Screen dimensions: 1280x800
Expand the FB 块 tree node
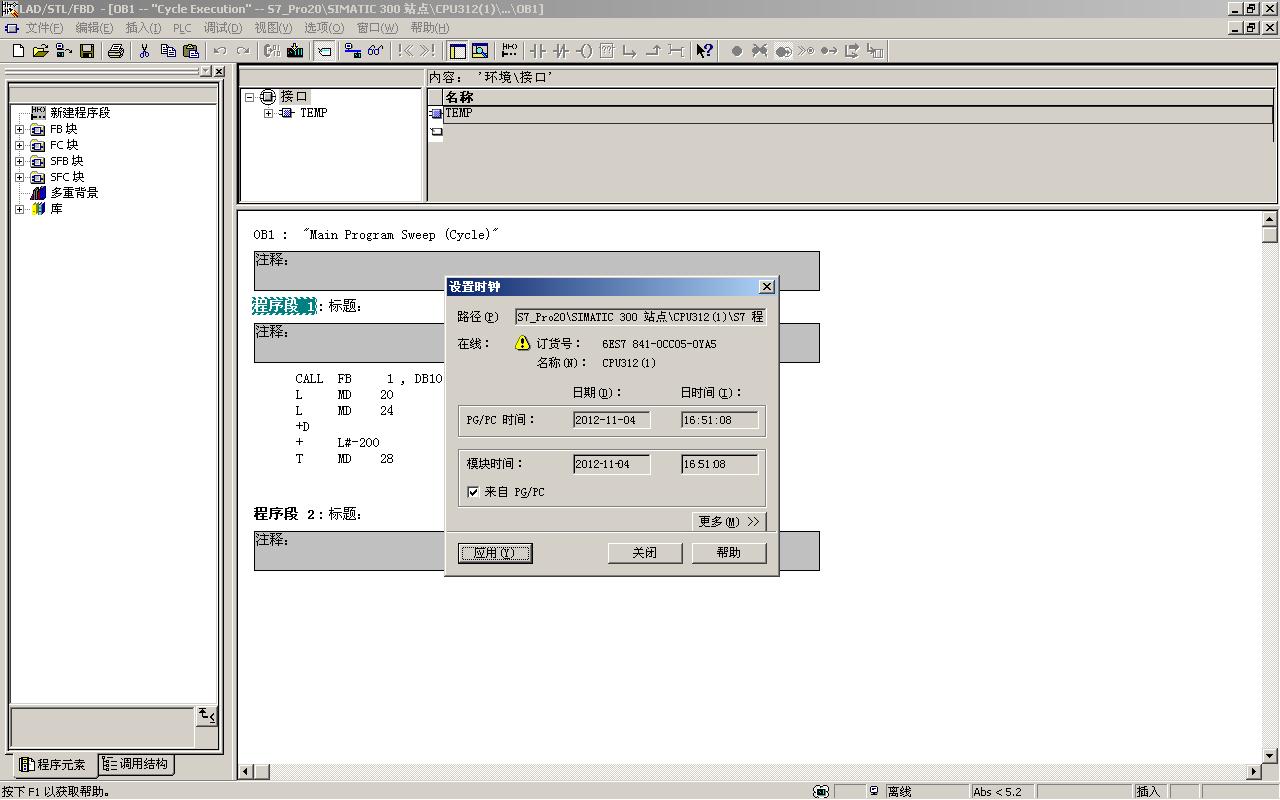(19, 129)
